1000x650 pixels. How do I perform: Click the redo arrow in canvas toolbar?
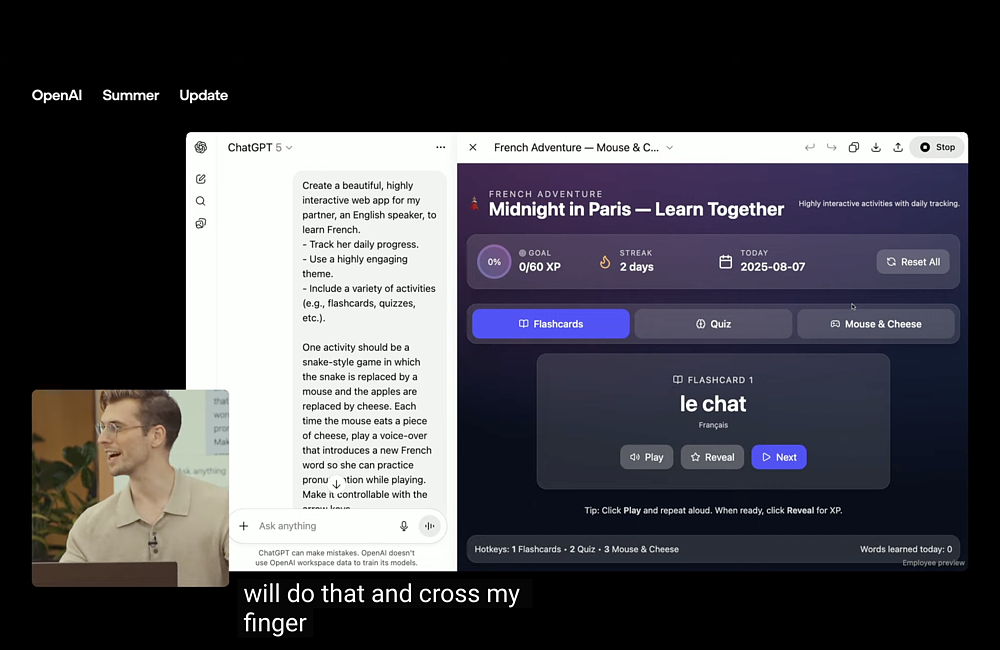pyautogui.click(x=832, y=147)
